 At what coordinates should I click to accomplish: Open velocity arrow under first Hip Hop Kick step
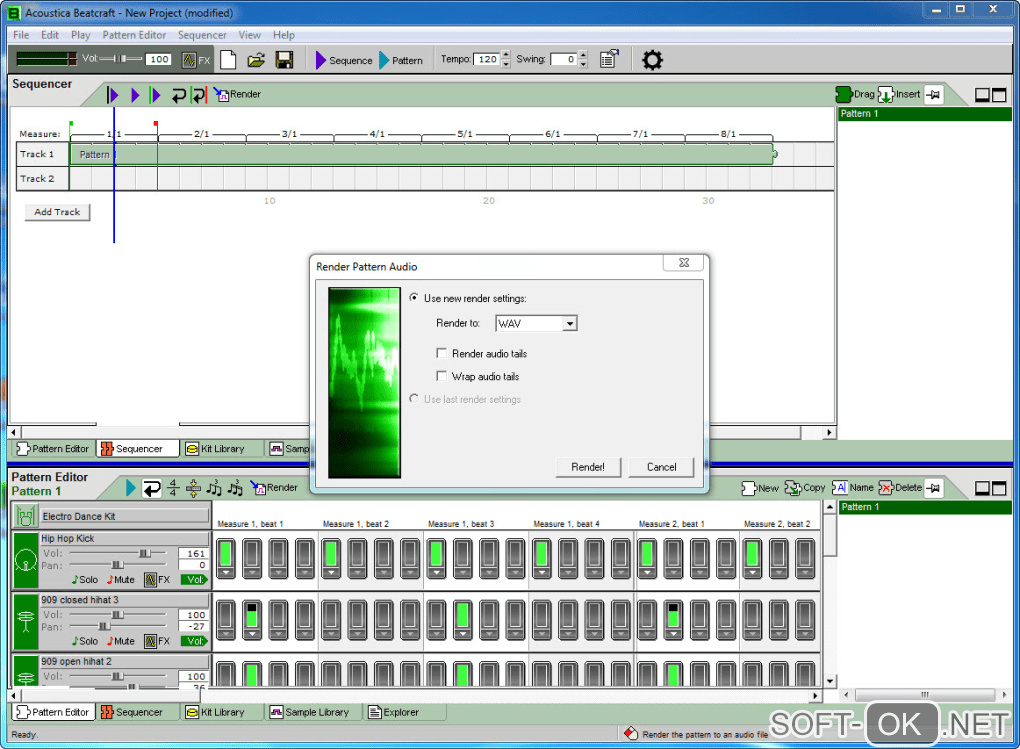click(226, 573)
